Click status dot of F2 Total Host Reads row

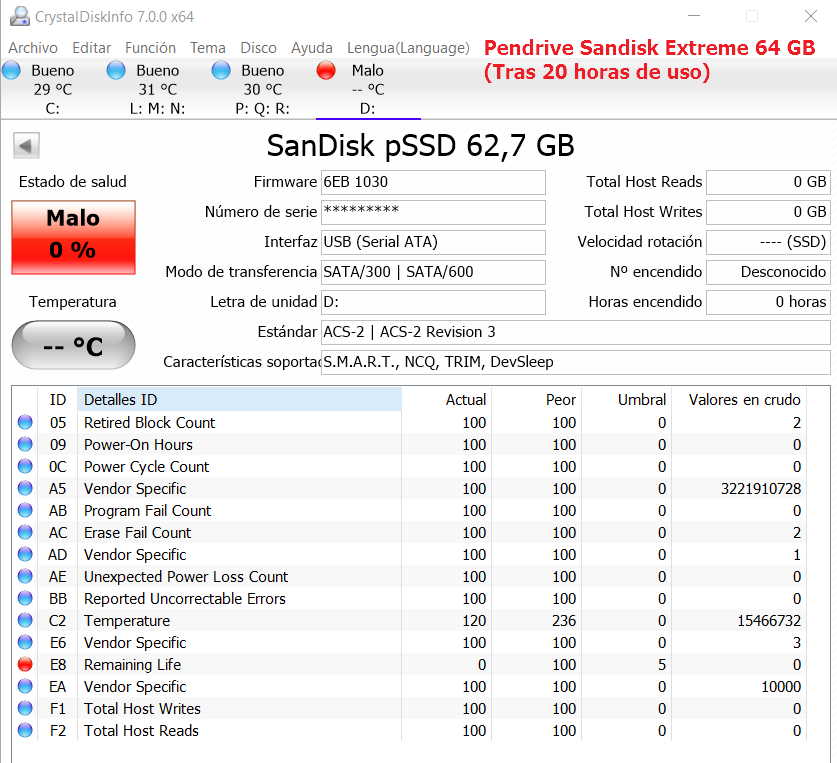(x=25, y=730)
